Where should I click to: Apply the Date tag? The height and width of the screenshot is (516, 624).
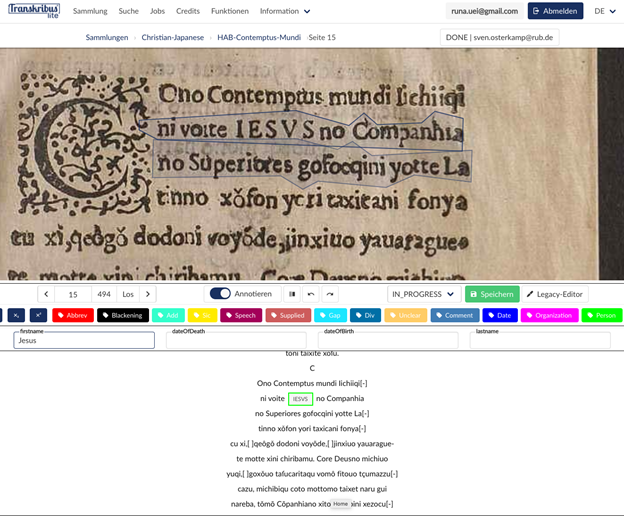point(500,315)
